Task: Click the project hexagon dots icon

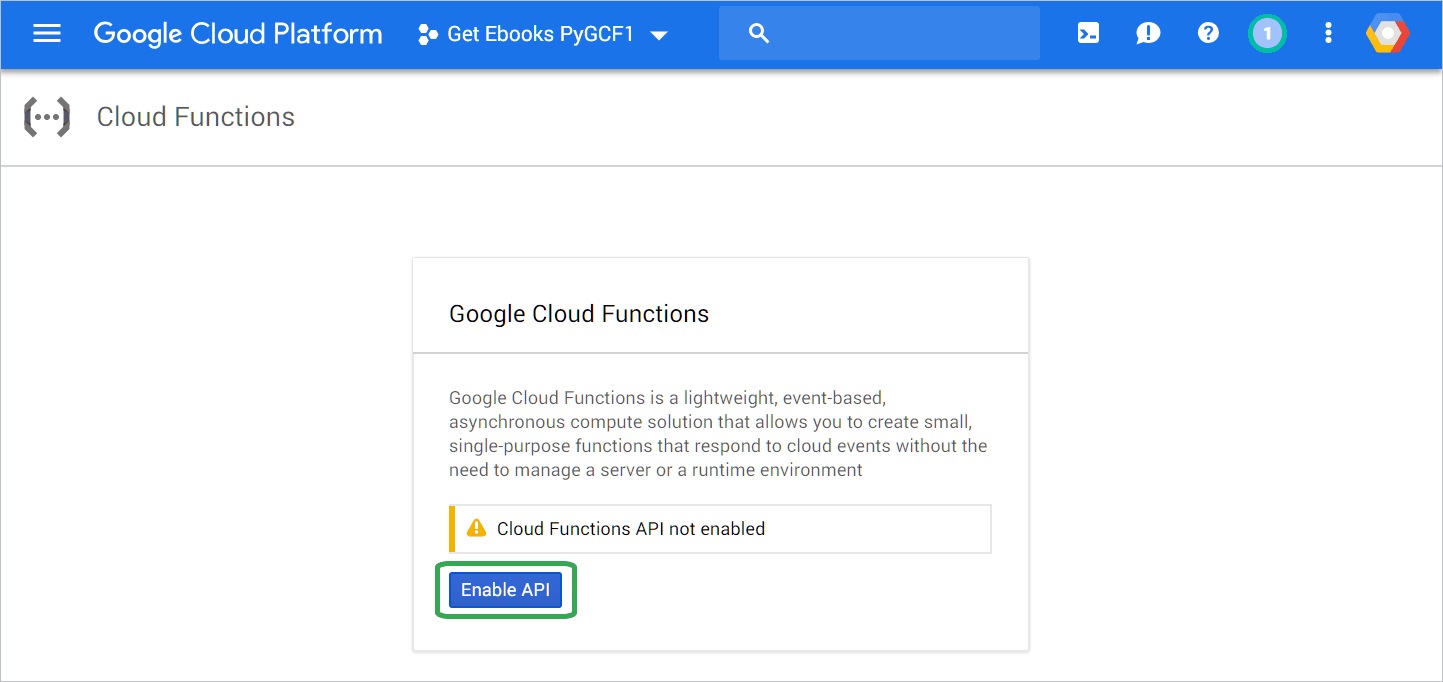Action: pyautogui.click(x=428, y=34)
